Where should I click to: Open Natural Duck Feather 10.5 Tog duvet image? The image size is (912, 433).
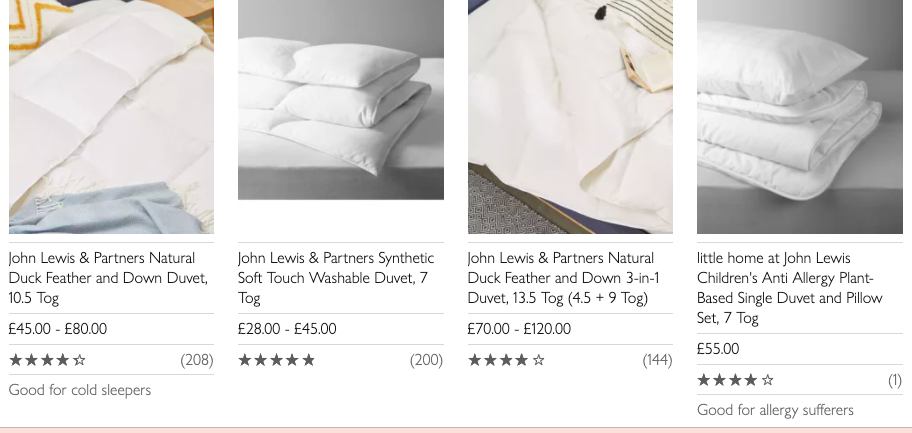(x=111, y=116)
